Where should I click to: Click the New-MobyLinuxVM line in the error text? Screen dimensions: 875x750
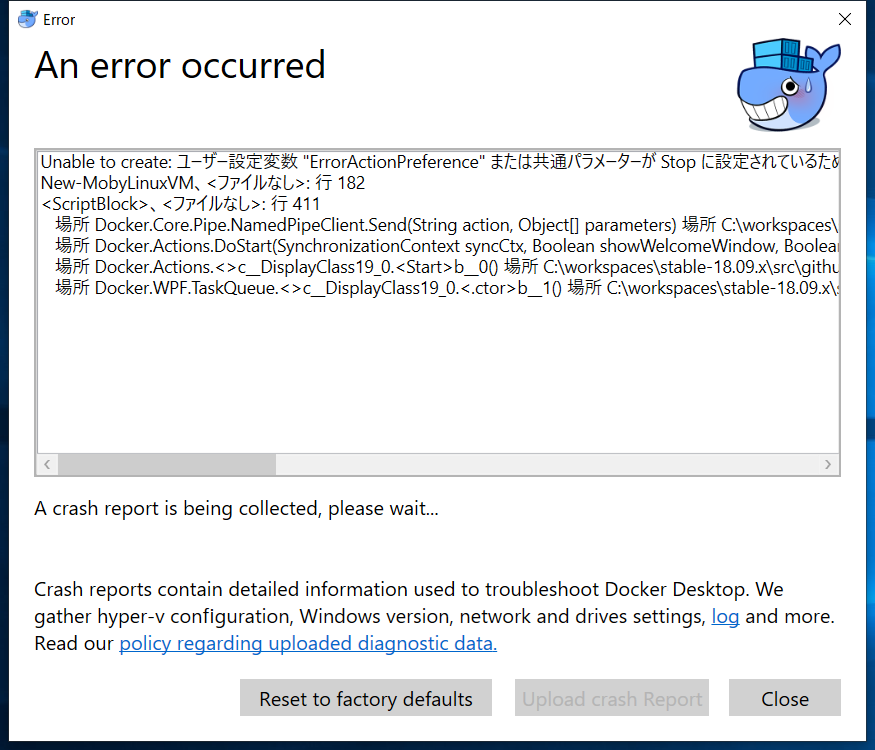pyautogui.click(x=202, y=183)
